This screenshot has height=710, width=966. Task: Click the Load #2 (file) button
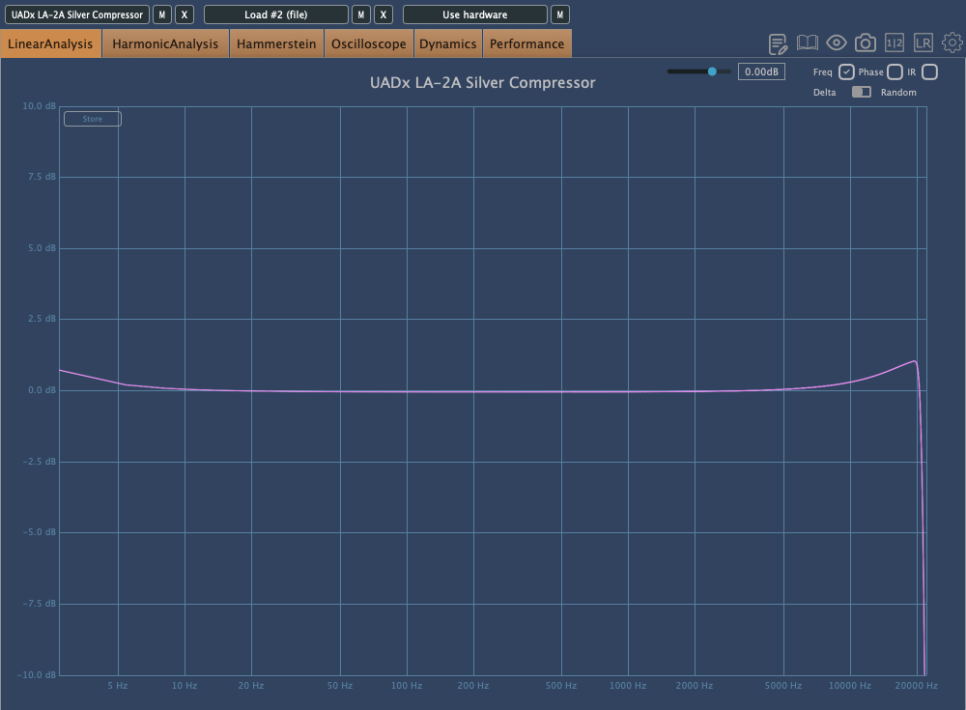[x=276, y=15]
